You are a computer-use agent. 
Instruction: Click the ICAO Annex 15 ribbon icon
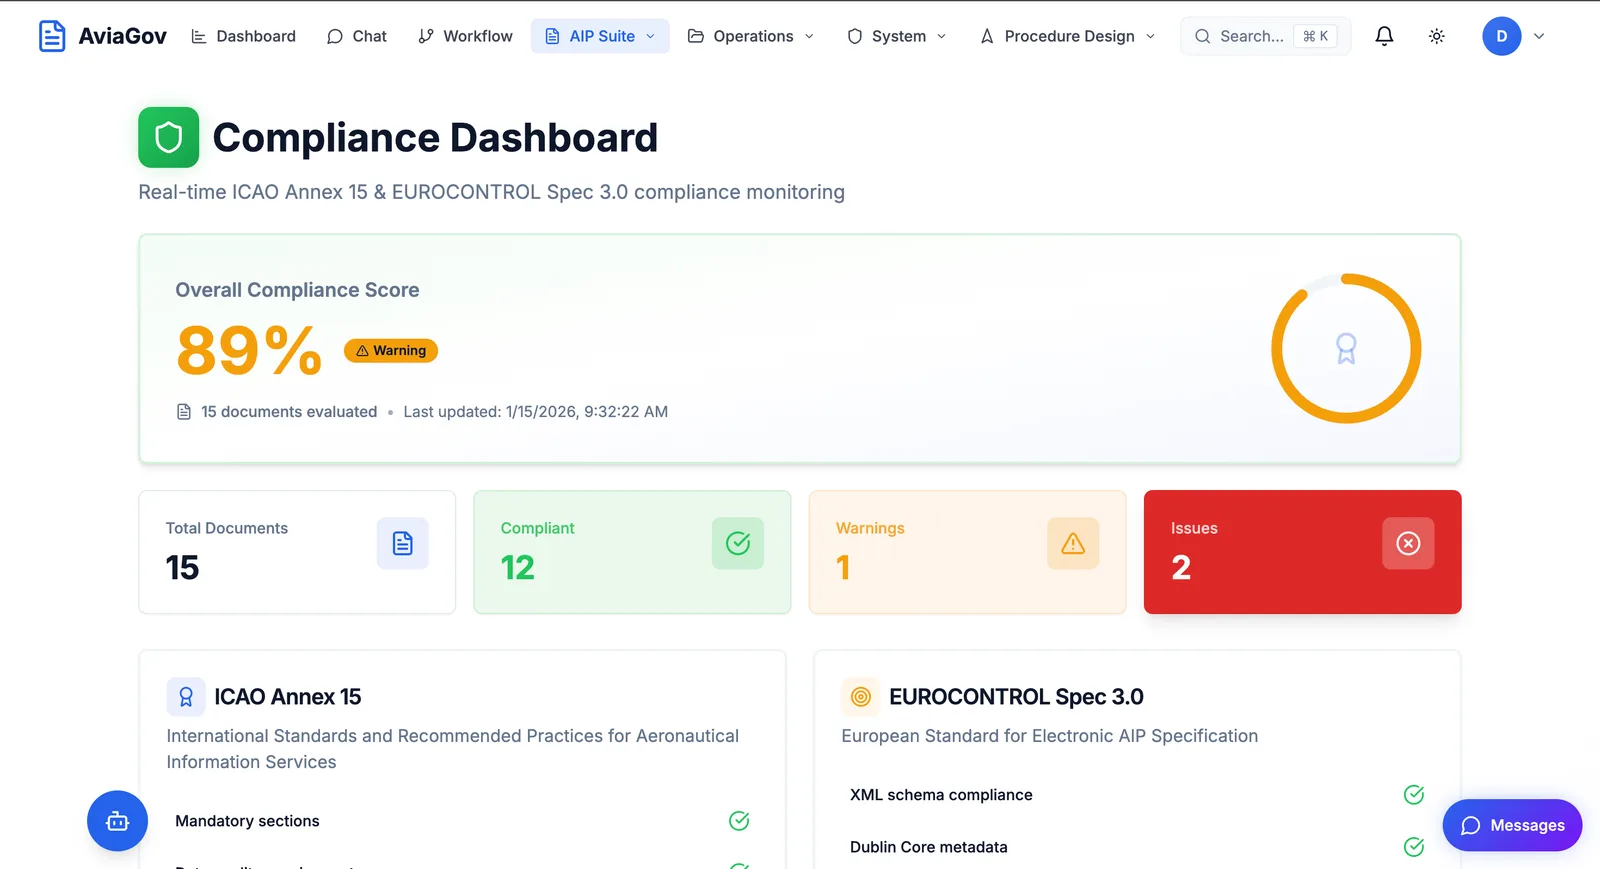(186, 697)
